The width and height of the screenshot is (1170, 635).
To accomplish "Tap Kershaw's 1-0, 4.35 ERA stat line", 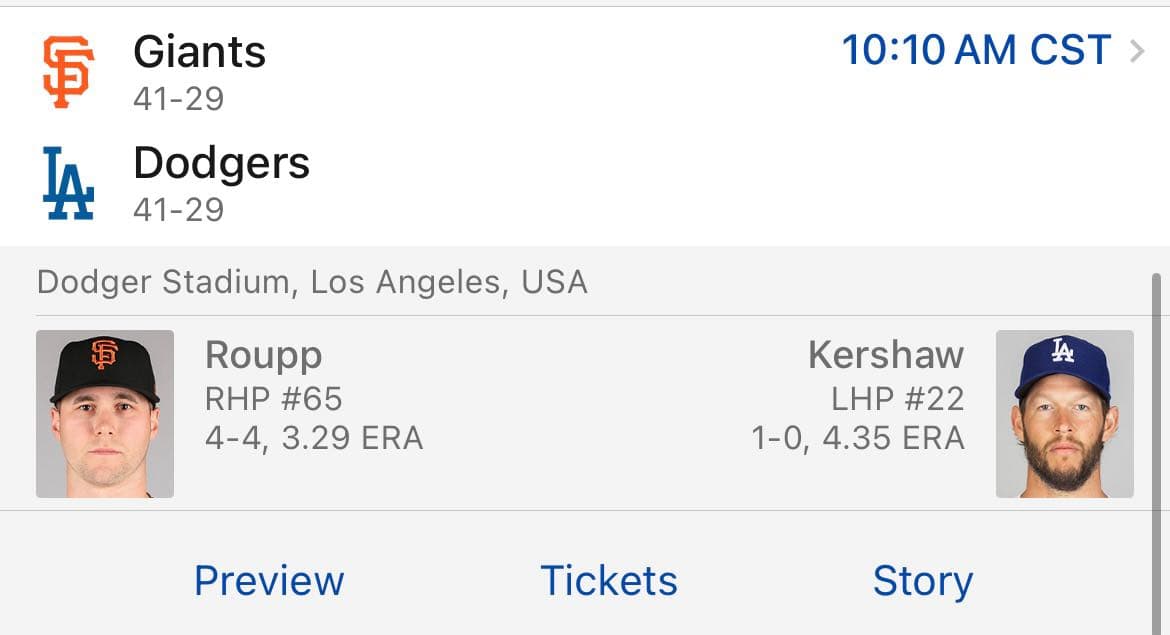I will (858, 438).
